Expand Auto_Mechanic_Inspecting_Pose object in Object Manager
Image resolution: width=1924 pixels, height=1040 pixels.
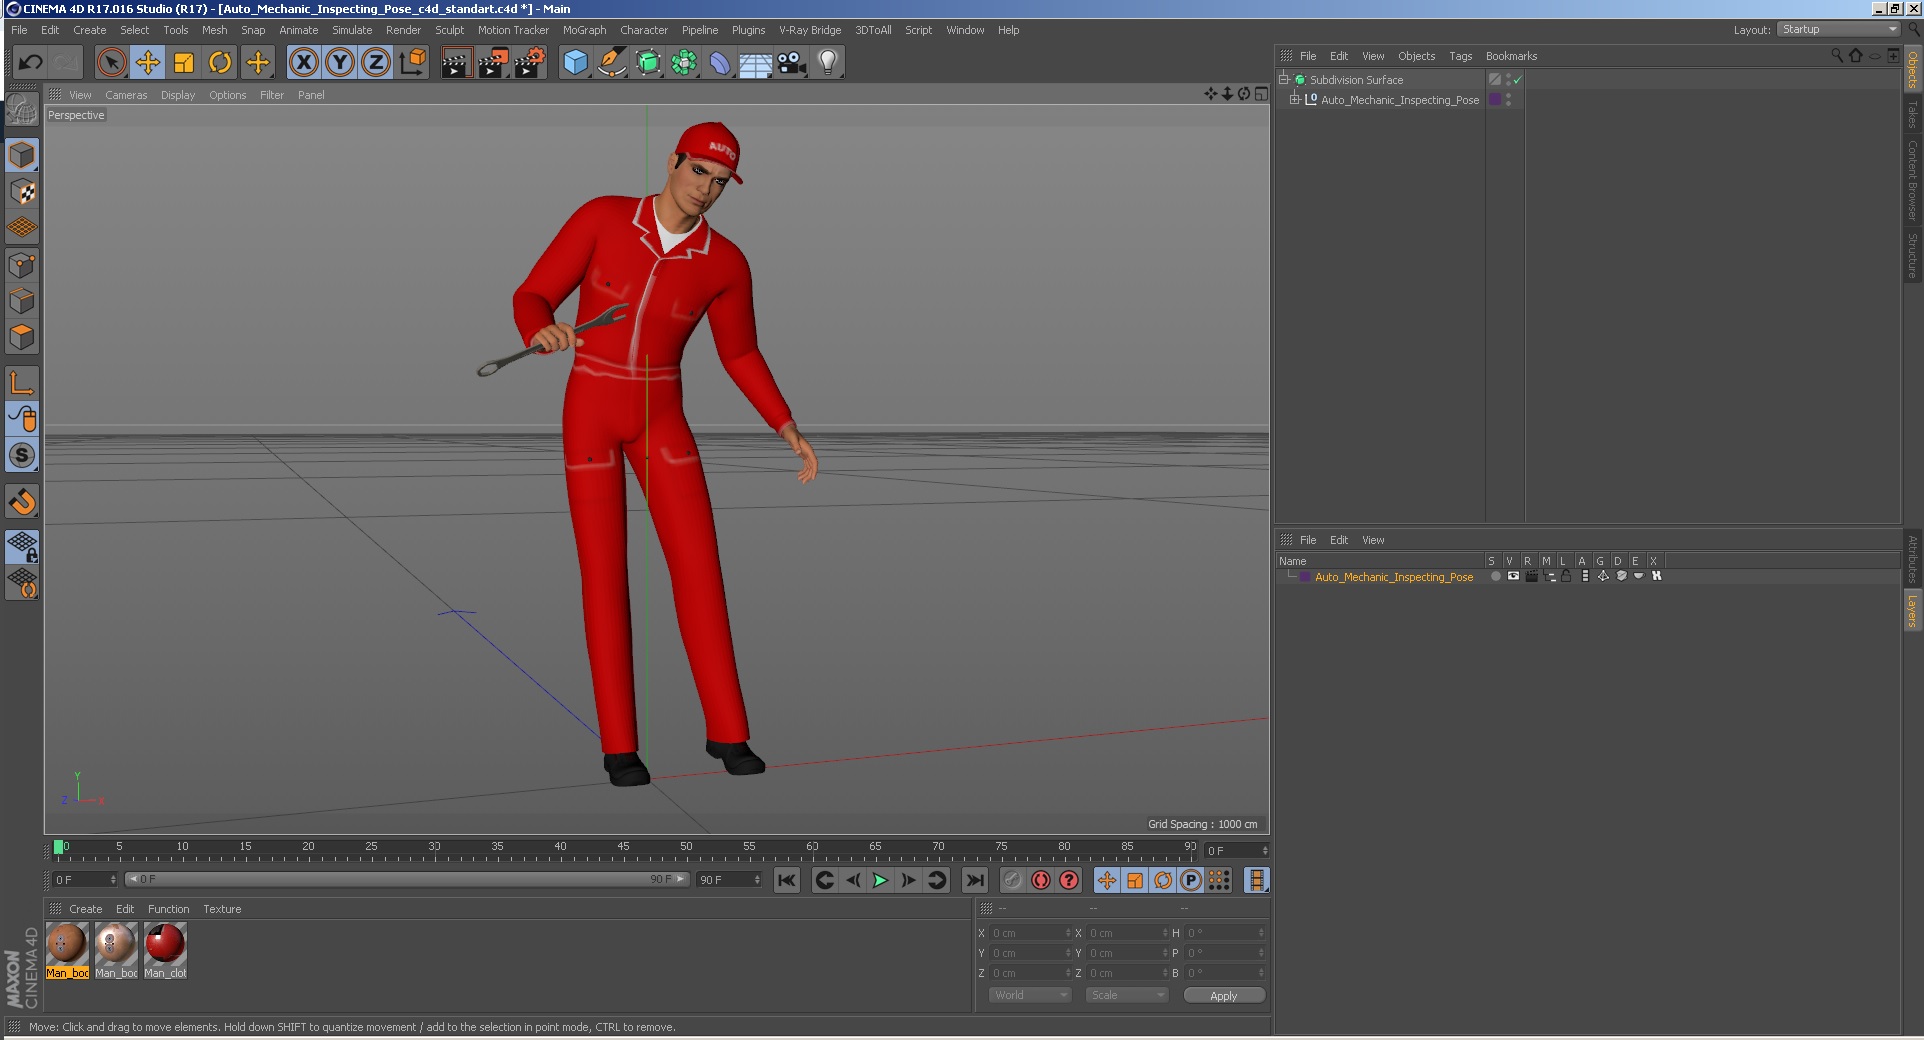(x=1295, y=99)
